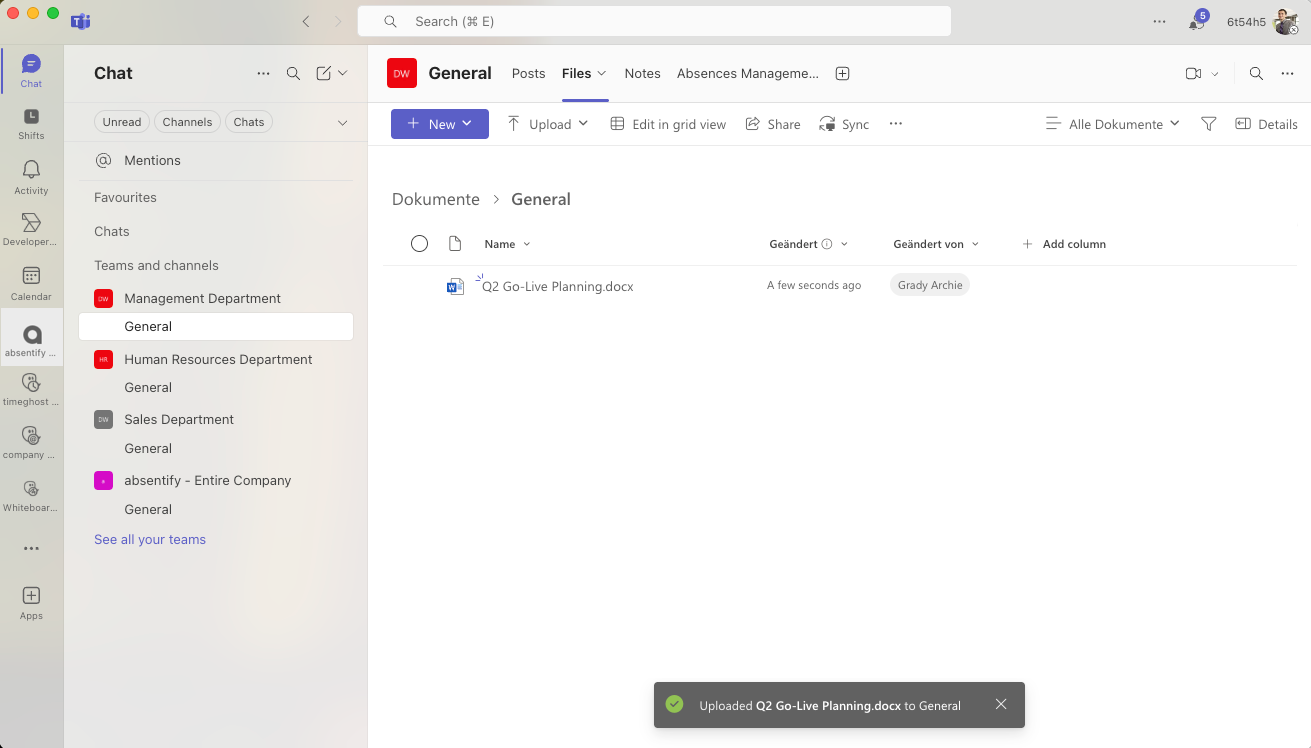Switch to the Notes tab
This screenshot has width=1311, height=748.
642,73
